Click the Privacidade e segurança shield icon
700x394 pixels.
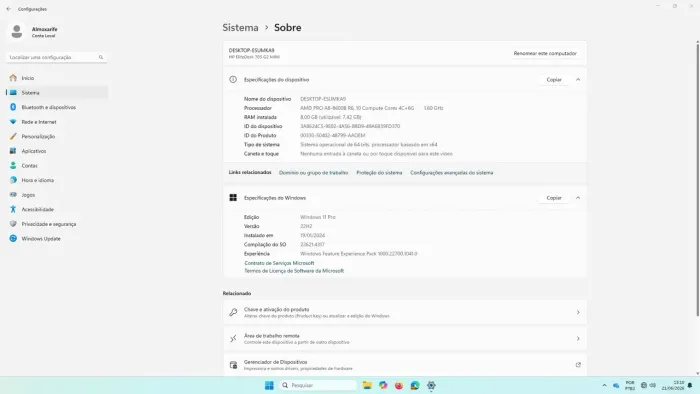point(13,224)
